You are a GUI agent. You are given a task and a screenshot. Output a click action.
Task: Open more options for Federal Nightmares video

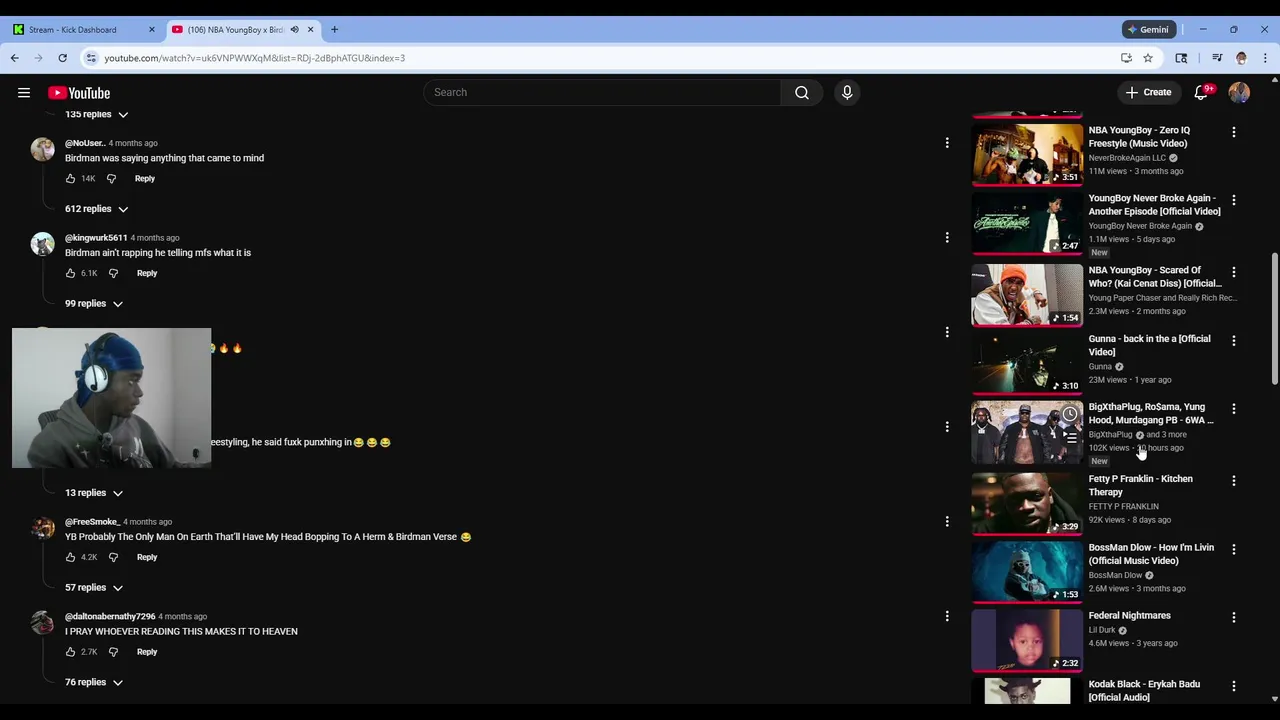point(1234,618)
